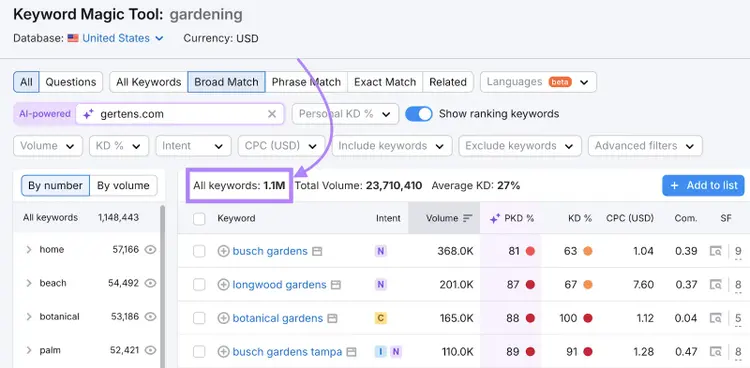
Task: Toggle eye icon for beach group
Action: pos(151,283)
